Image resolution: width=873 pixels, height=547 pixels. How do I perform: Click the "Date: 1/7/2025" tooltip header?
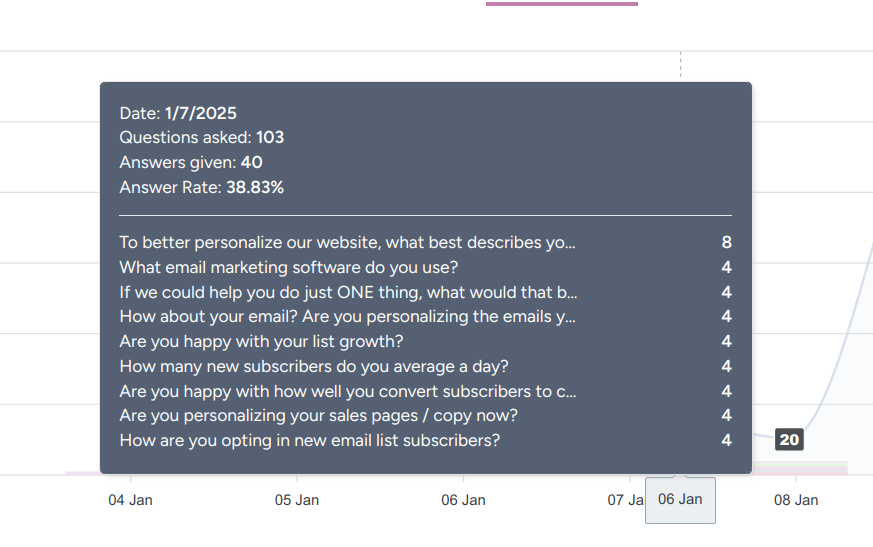tap(178, 113)
